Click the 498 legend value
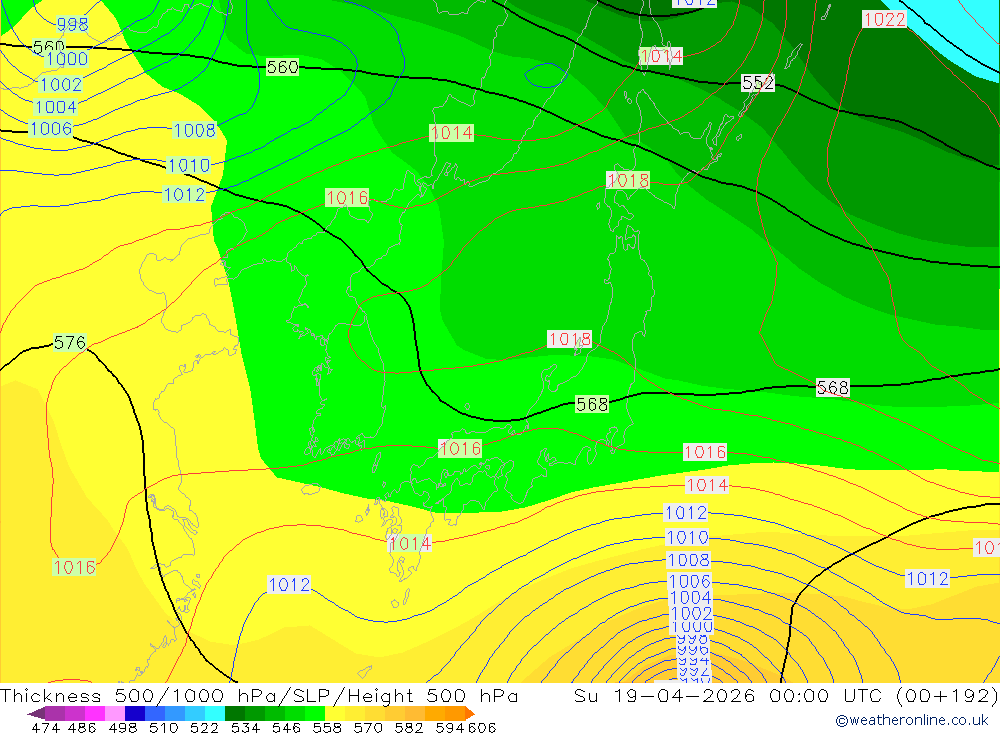 [x=123, y=728]
